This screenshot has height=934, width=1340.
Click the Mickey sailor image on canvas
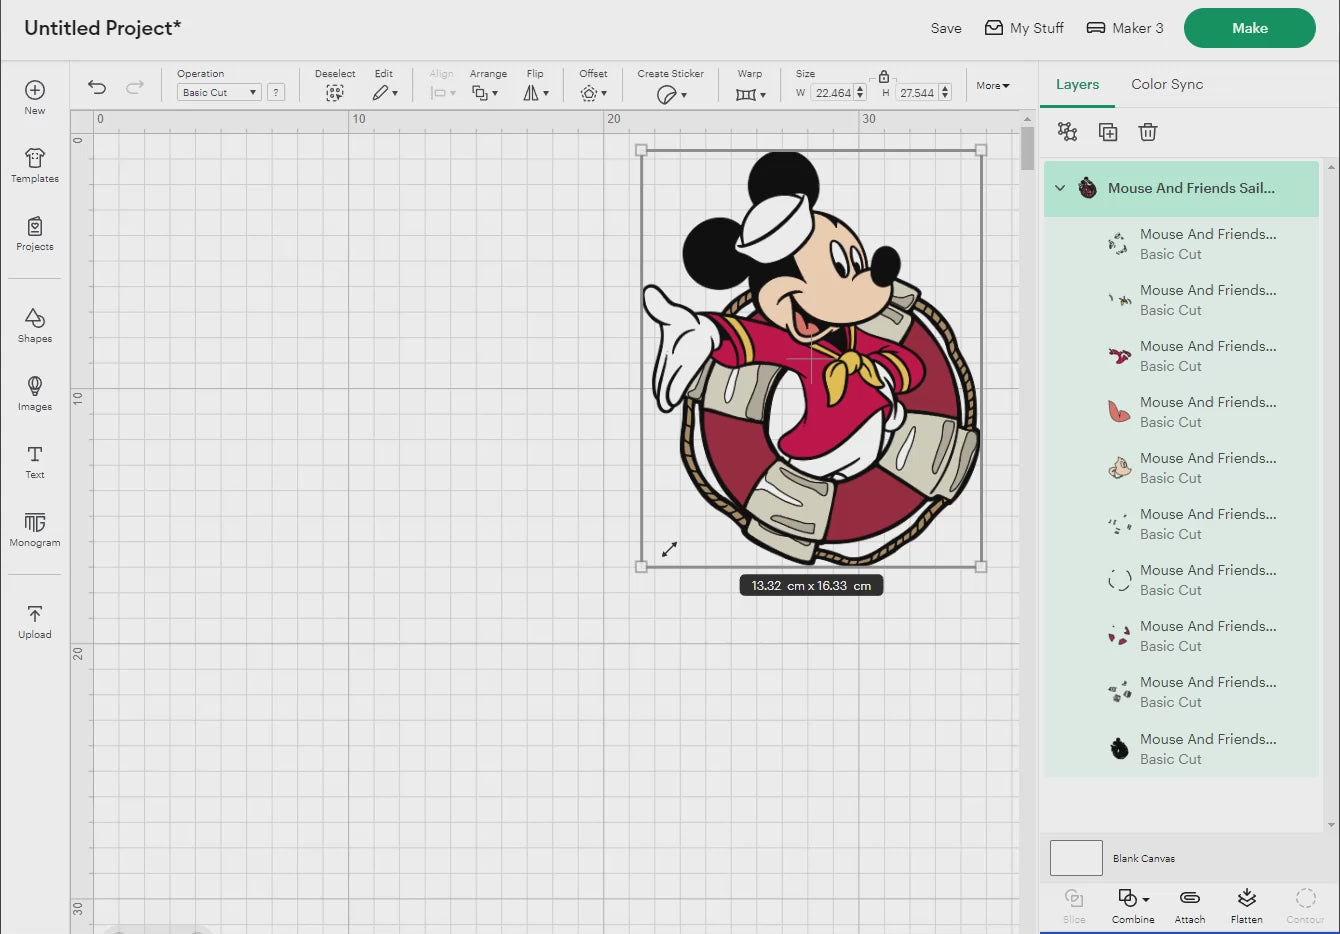[x=812, y=358]
